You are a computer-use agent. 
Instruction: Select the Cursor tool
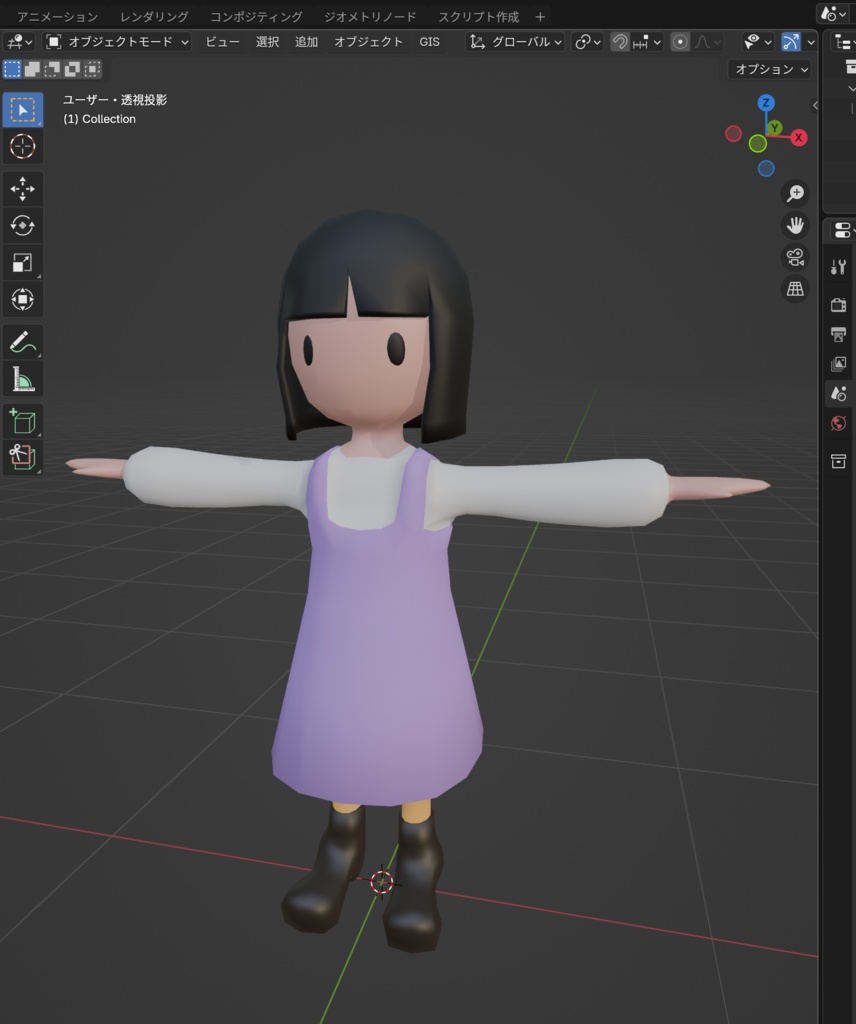[x=22, y=147]
